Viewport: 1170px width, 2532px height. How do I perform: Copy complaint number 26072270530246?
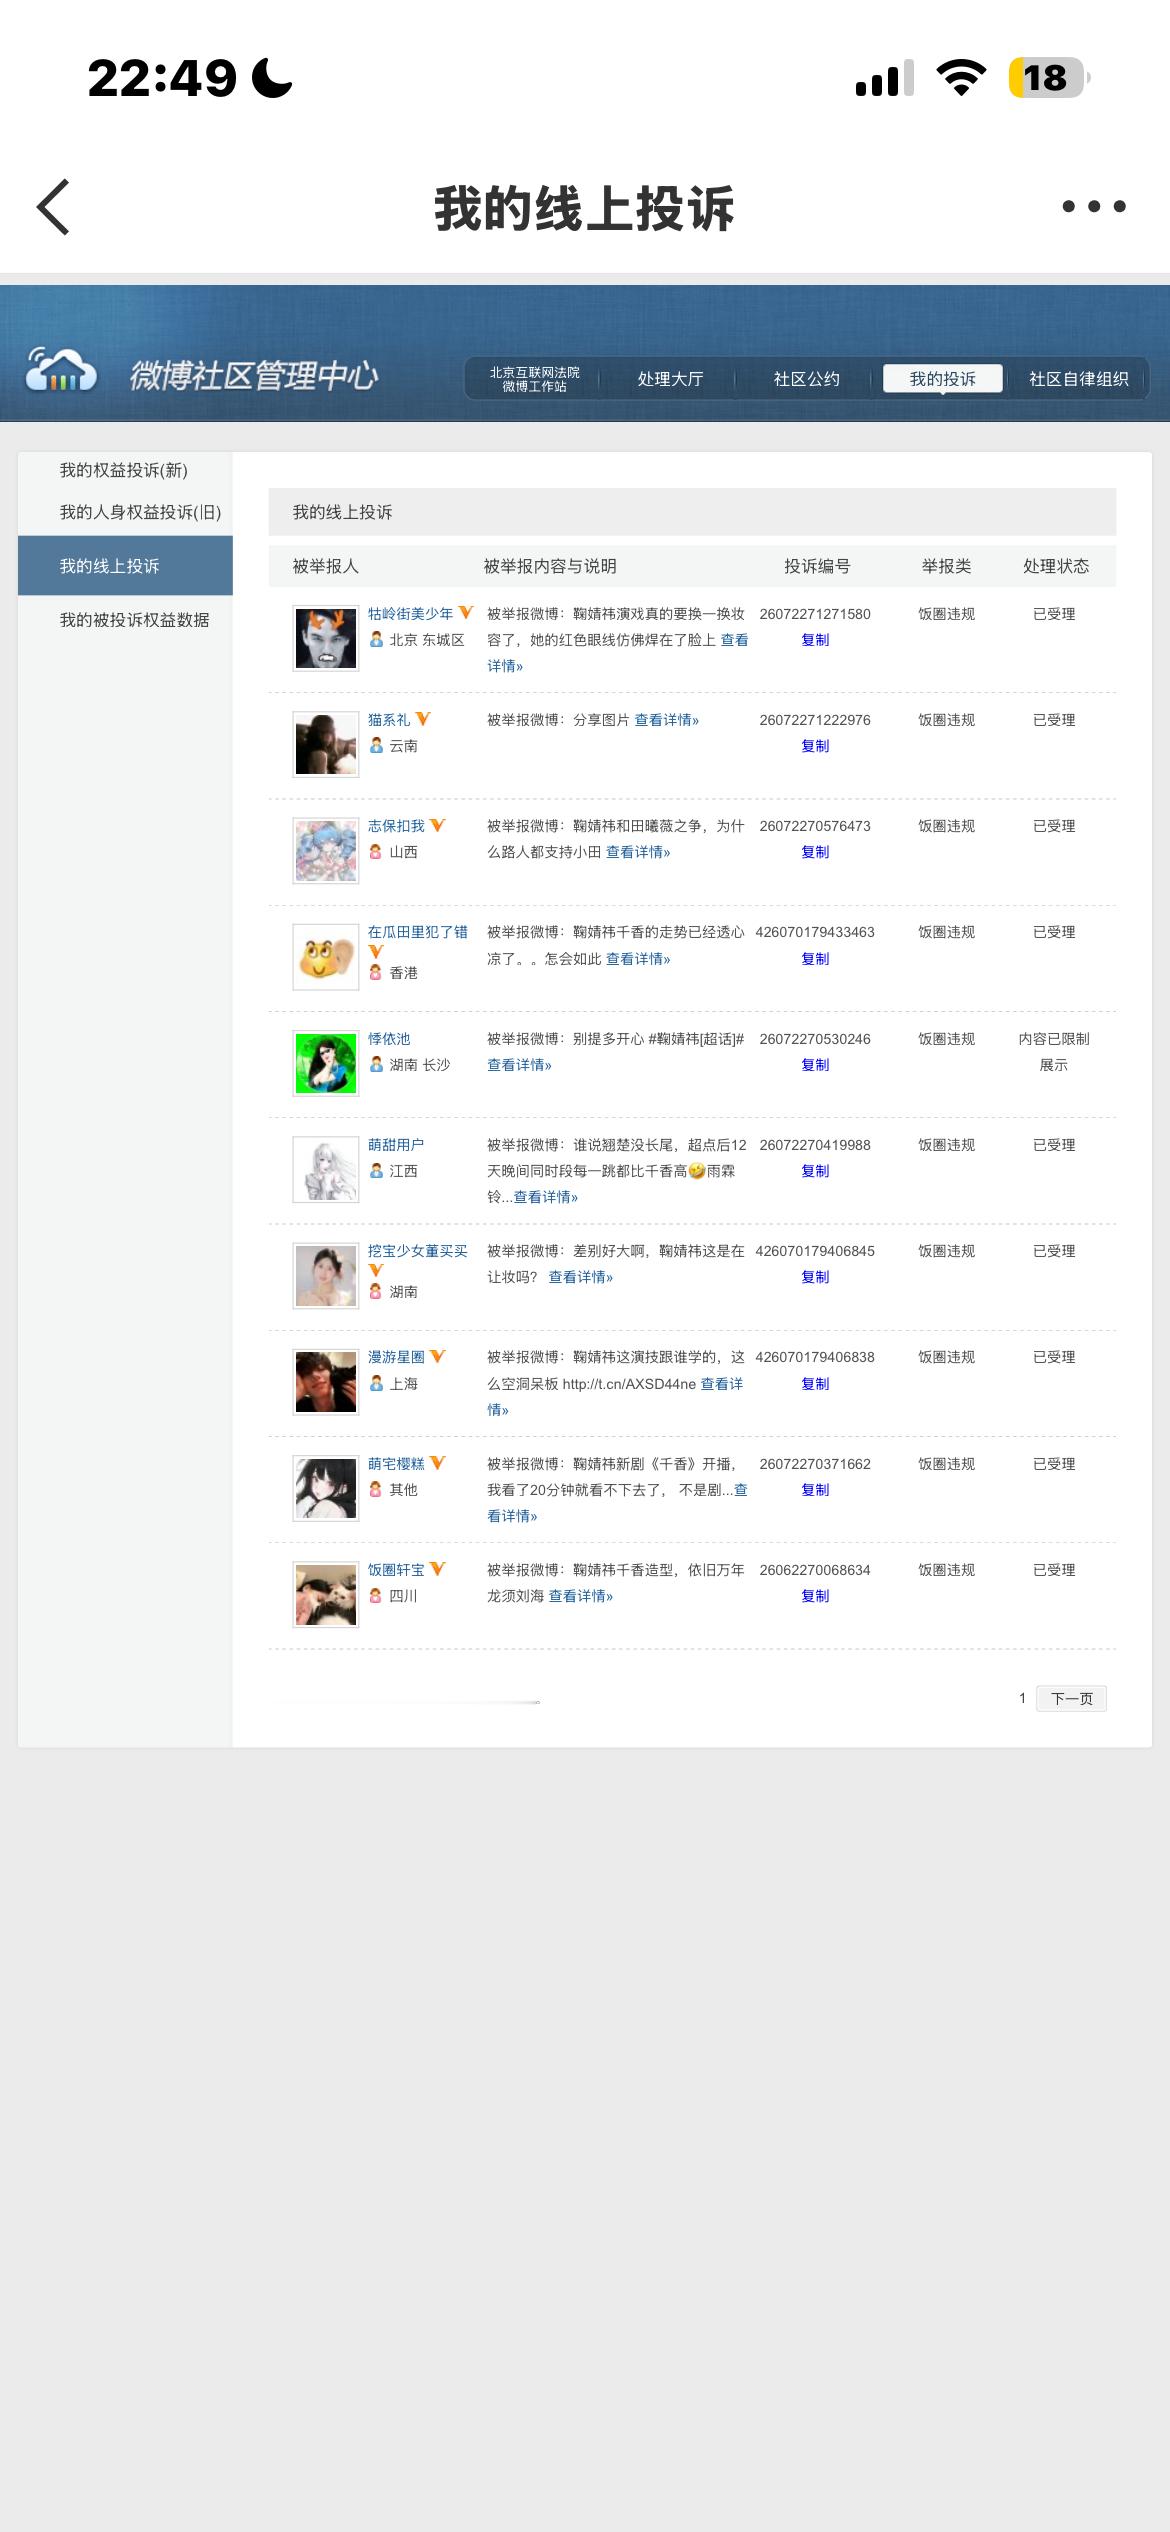815,1065
